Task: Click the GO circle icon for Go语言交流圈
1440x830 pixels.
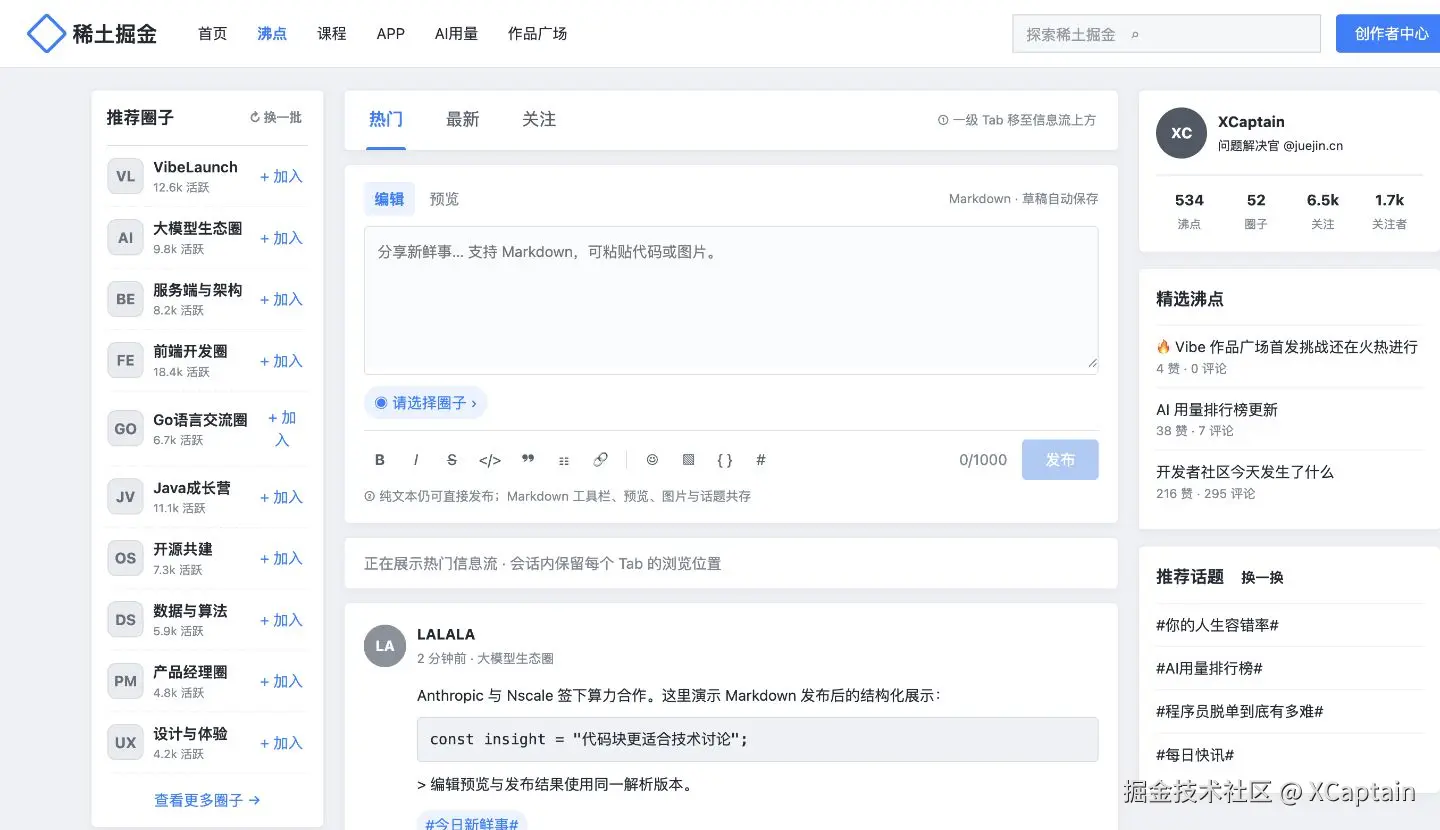Action: point(125,429)
